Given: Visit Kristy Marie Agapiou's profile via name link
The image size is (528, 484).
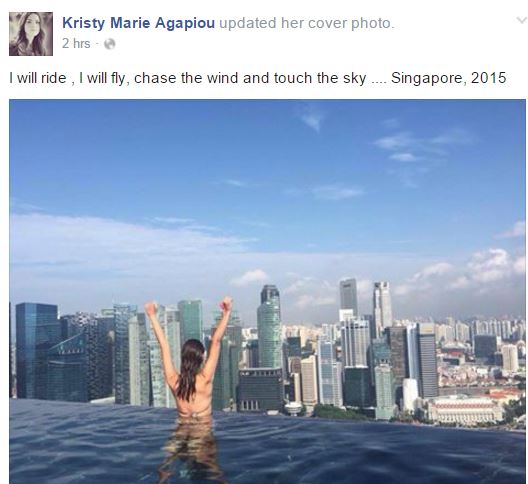Looking at the screenshot, I should coord(138,23).
